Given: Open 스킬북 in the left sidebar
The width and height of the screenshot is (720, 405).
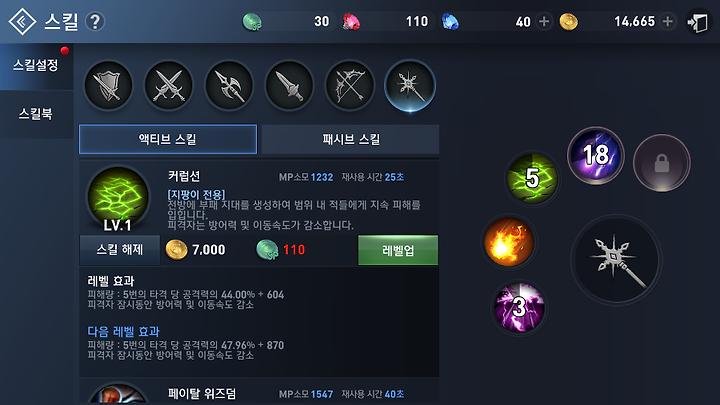Looking at the screenshot, I should (x=36, y=114).
